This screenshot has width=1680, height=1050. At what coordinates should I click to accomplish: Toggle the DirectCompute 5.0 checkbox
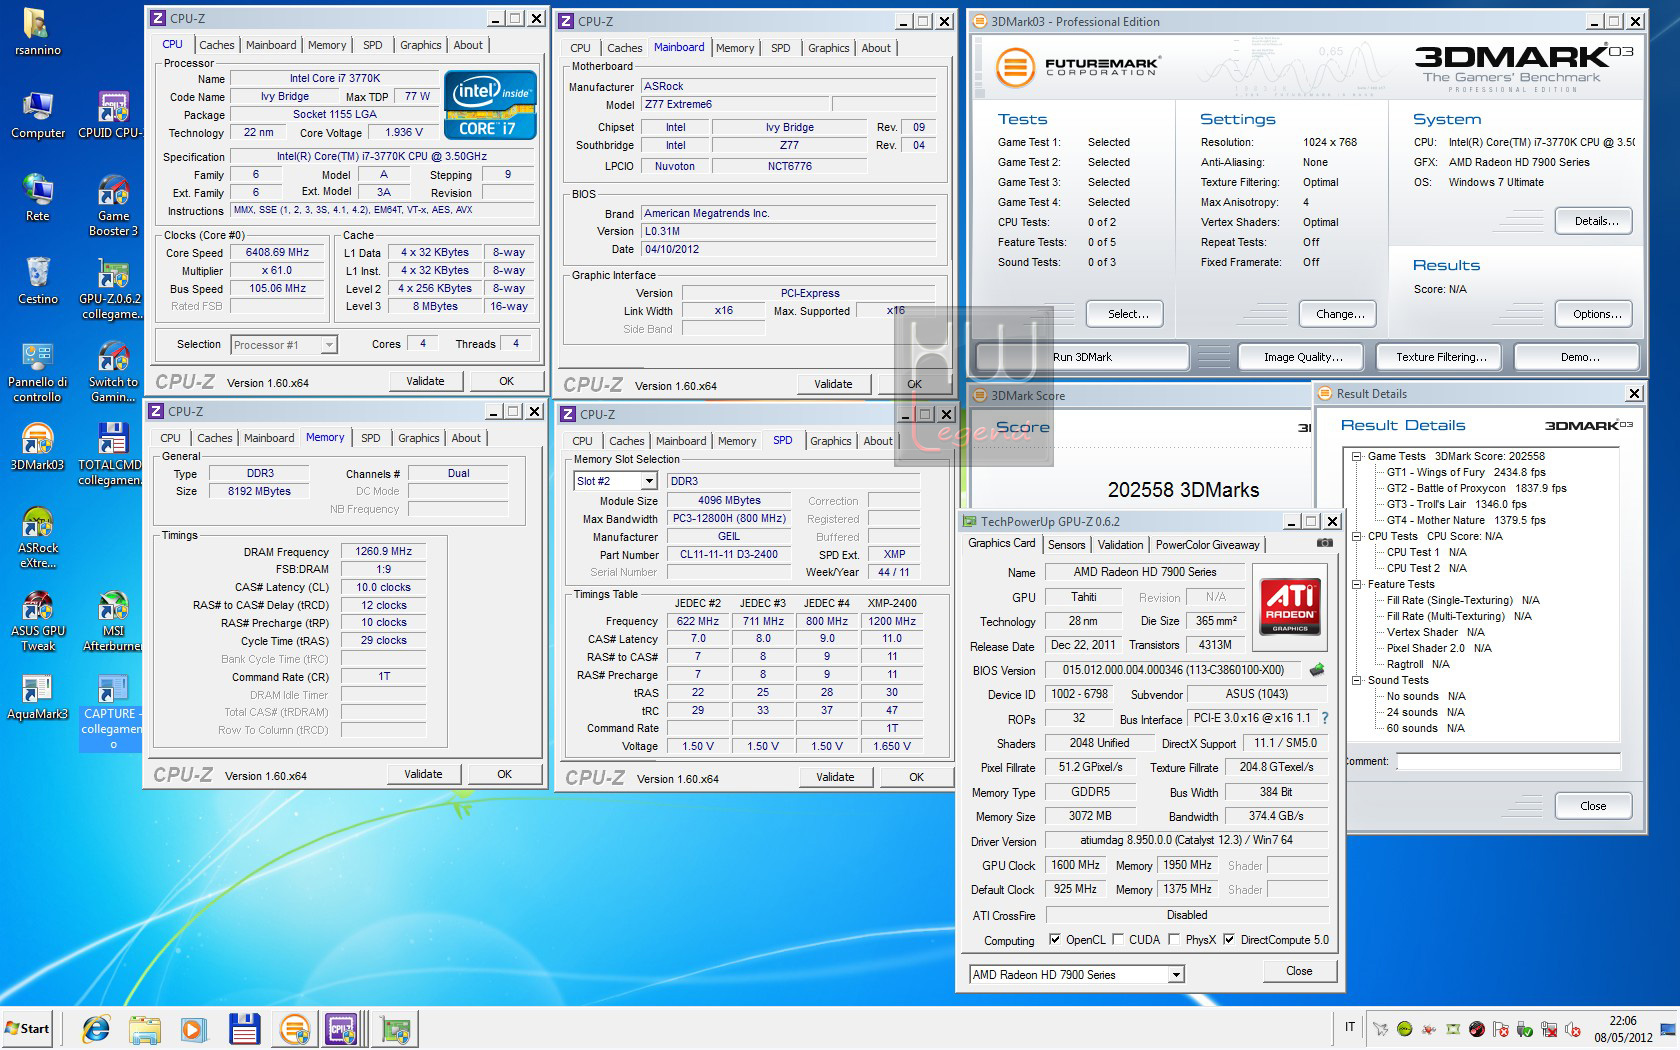[1229, 940]
